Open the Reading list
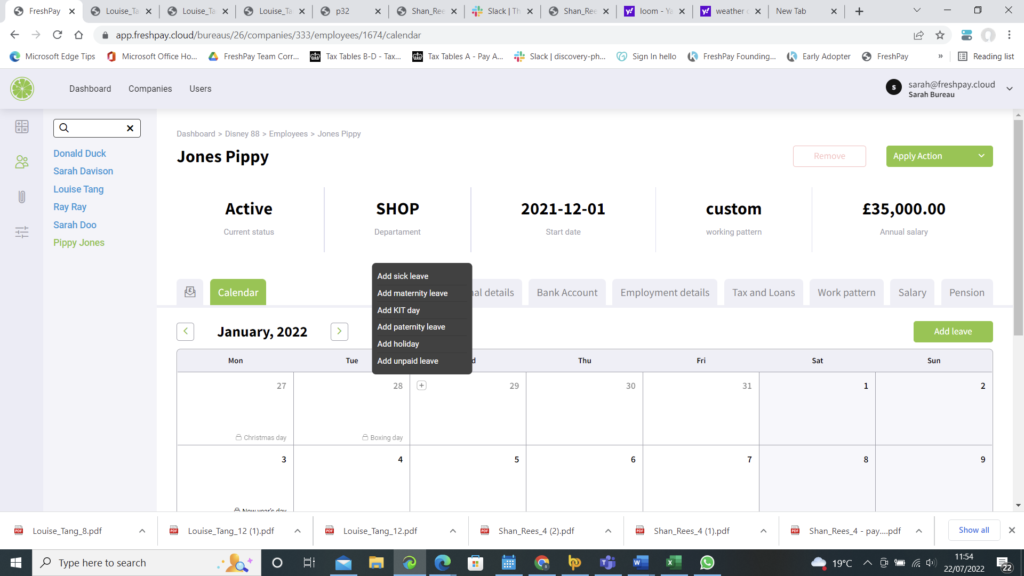This screenshot has height=576, width=1024. point(985,56)
